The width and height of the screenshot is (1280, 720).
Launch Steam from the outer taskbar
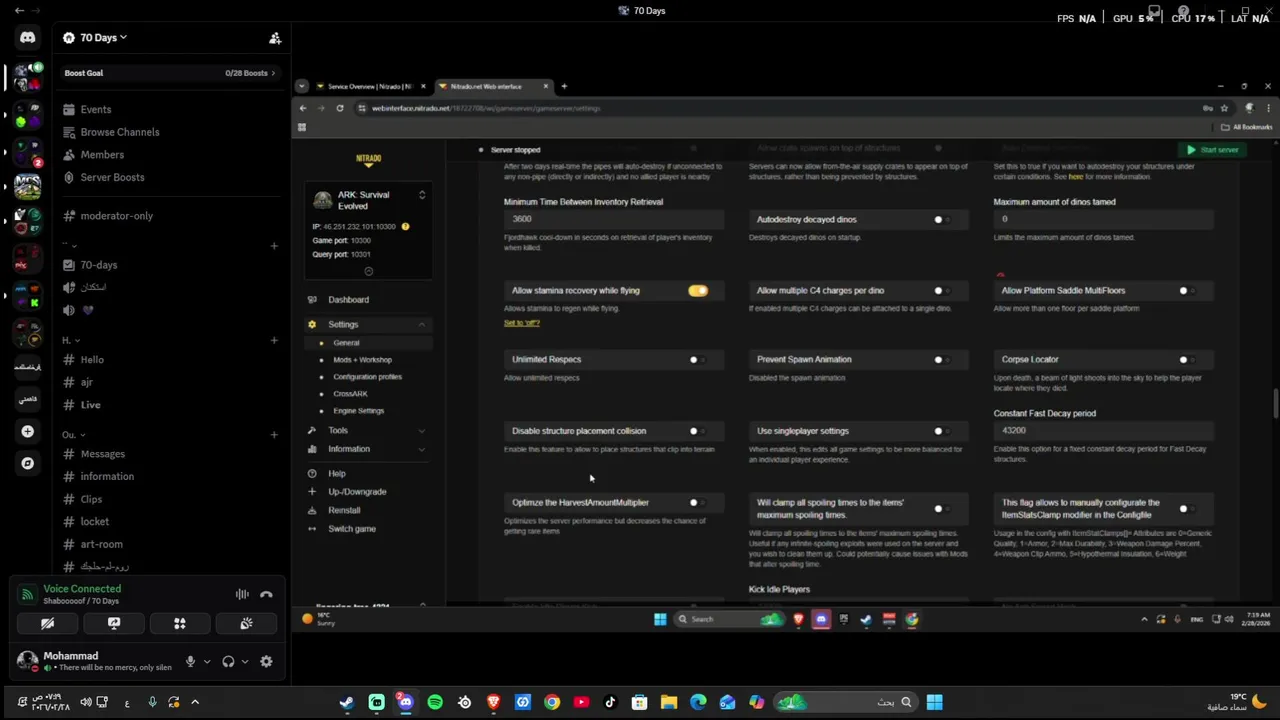(x=346, y=702)
